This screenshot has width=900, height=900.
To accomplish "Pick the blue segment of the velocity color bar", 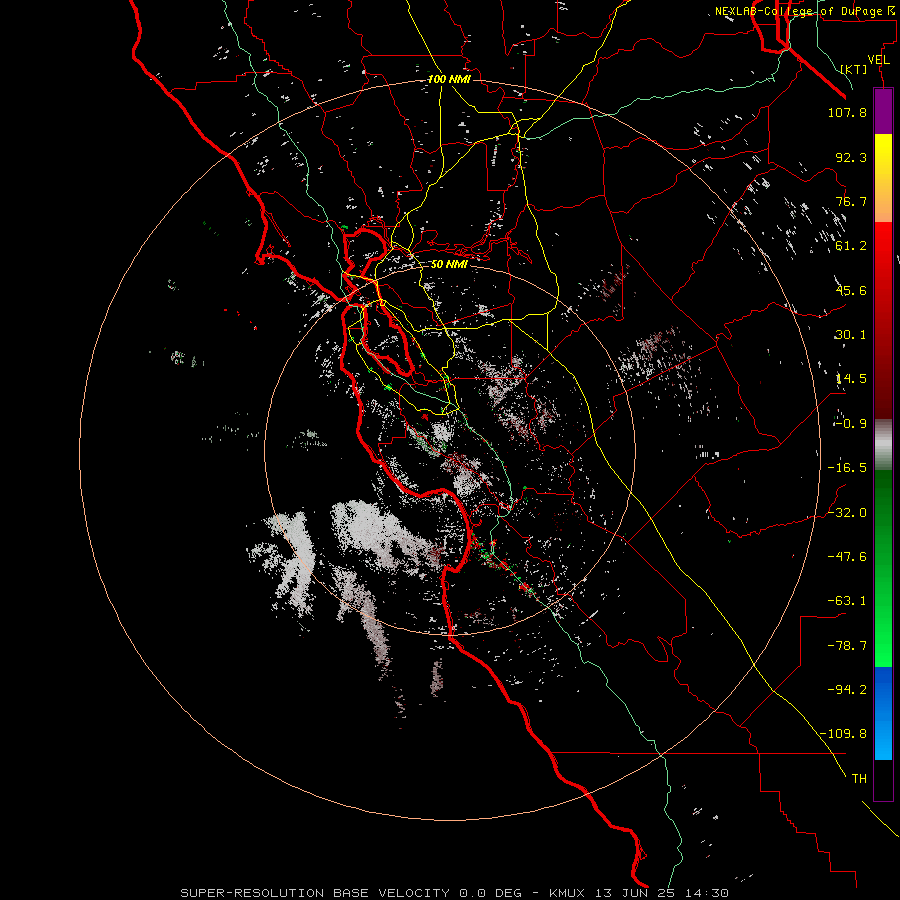I will (x=883, y=713).
